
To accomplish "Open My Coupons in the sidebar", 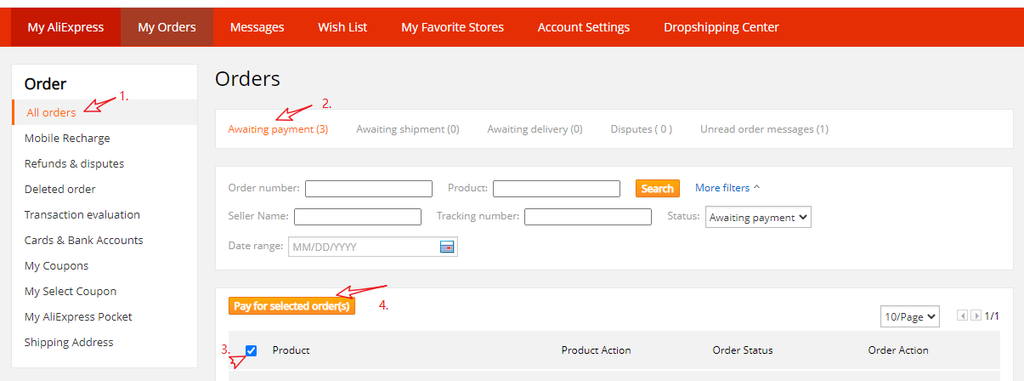I will 56,265.
